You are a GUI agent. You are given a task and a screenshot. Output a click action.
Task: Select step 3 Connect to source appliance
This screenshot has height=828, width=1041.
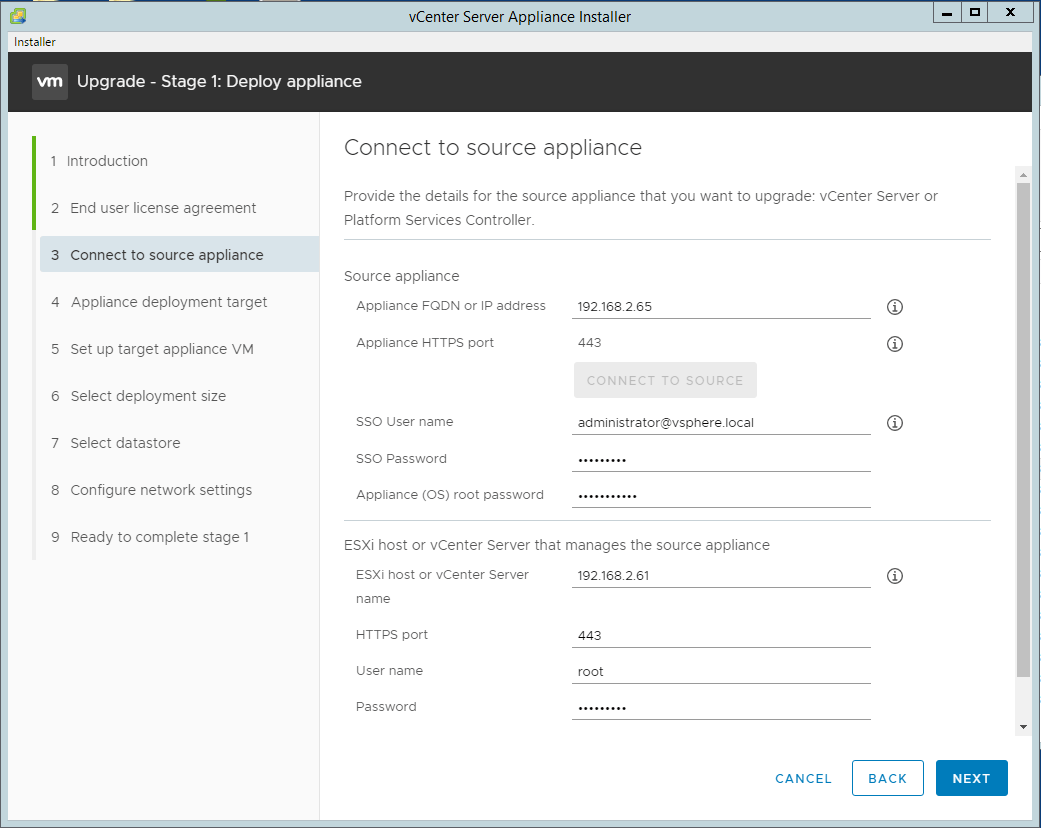pyautogui.click(x=179, y=254)
